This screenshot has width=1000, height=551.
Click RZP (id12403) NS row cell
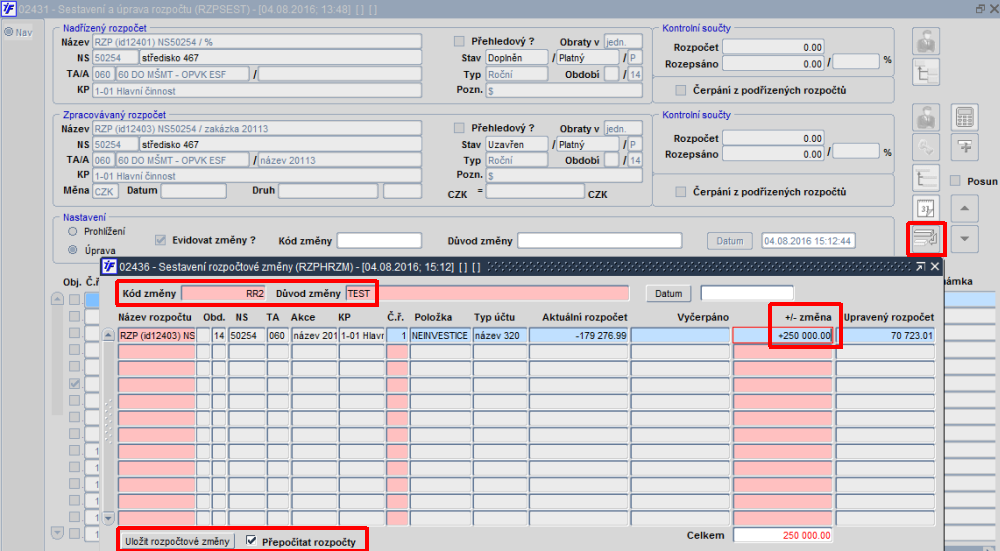tap(156, 335)
